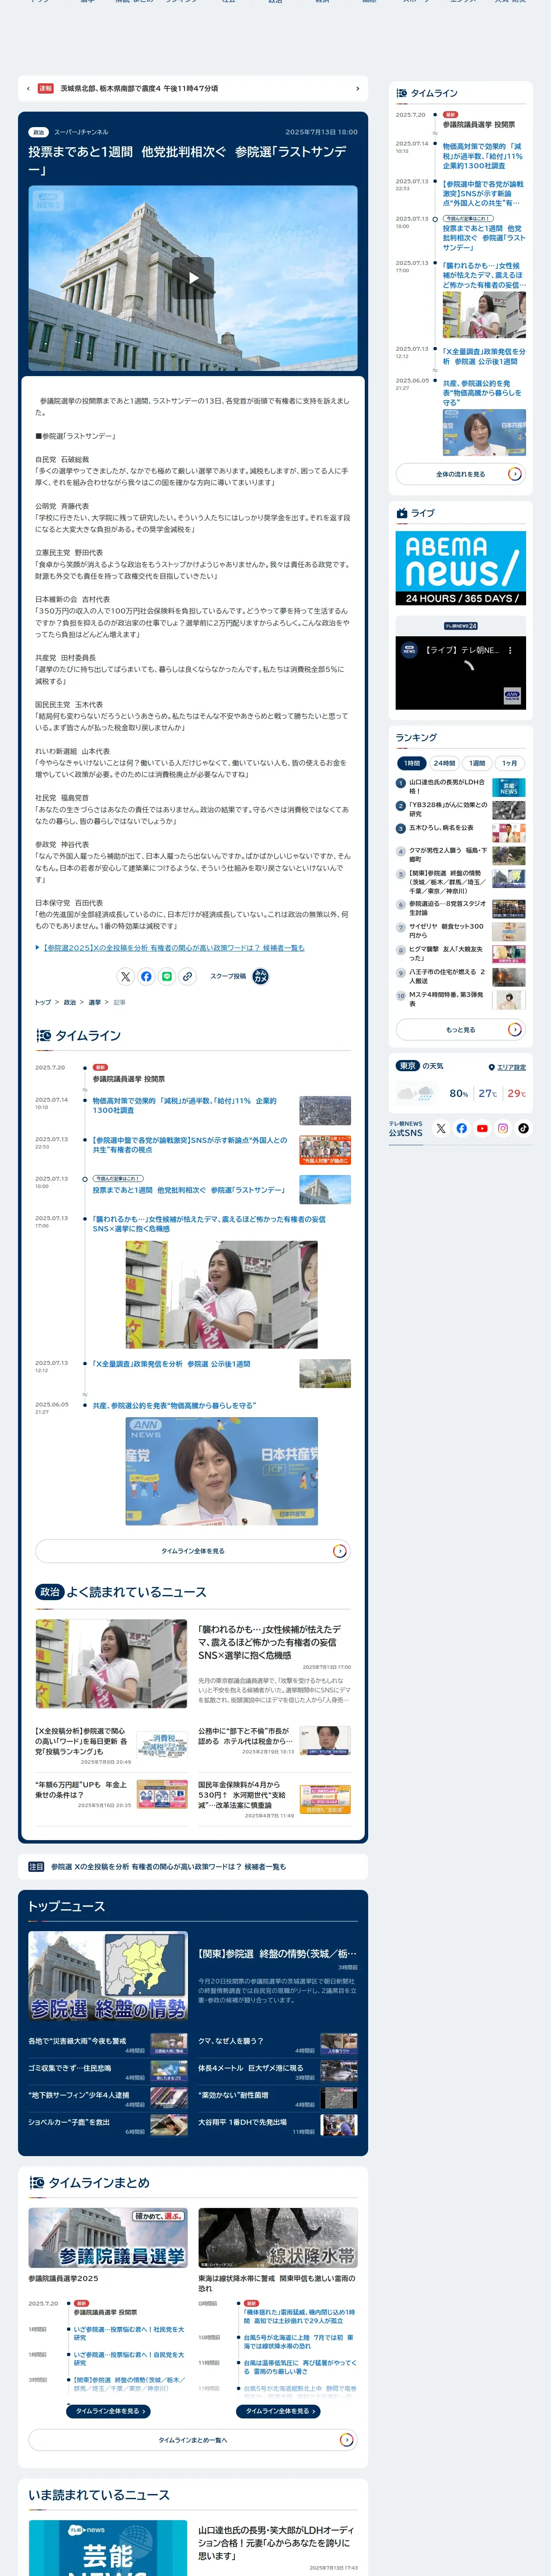The width and height of the screenshot is (551, 2576).
Task: Open ABEMA news live banner
Action: [x=461, y=568]
